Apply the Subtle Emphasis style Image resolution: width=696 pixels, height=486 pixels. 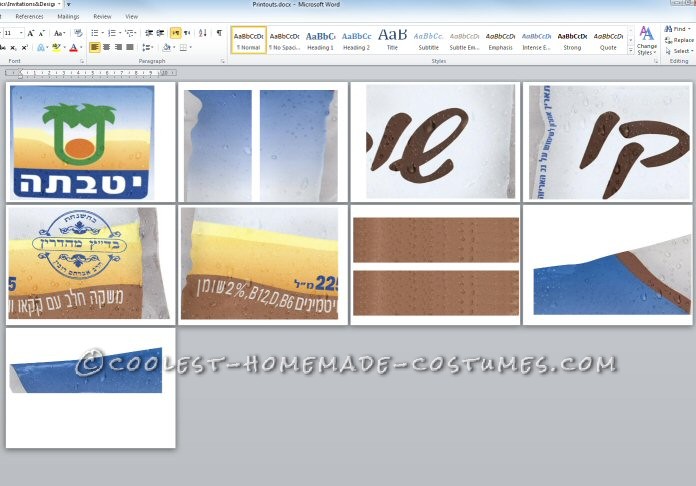tap(464, 40)
